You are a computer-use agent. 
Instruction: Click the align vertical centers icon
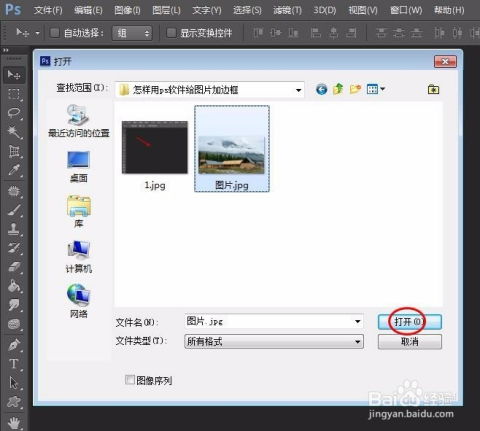click(276, 33)
